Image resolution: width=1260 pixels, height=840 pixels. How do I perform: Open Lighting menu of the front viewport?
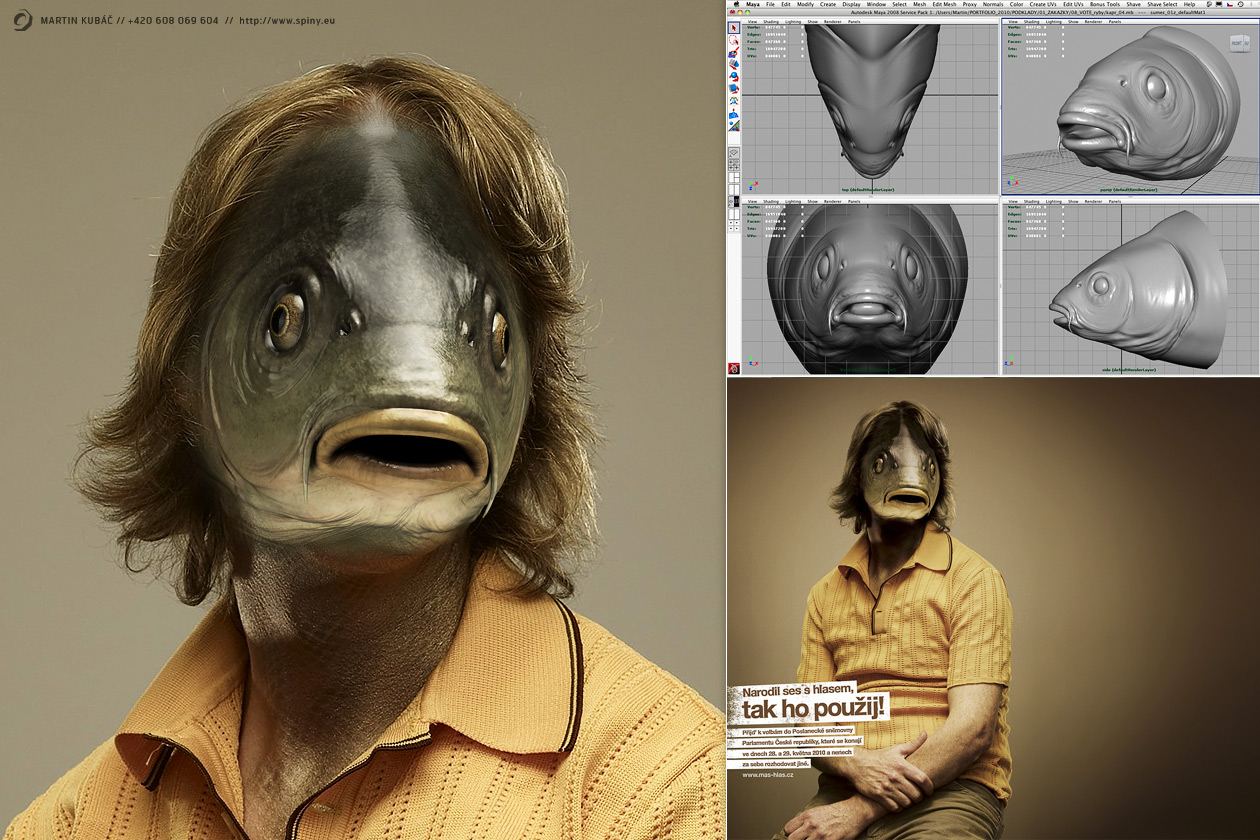[792, 201]
